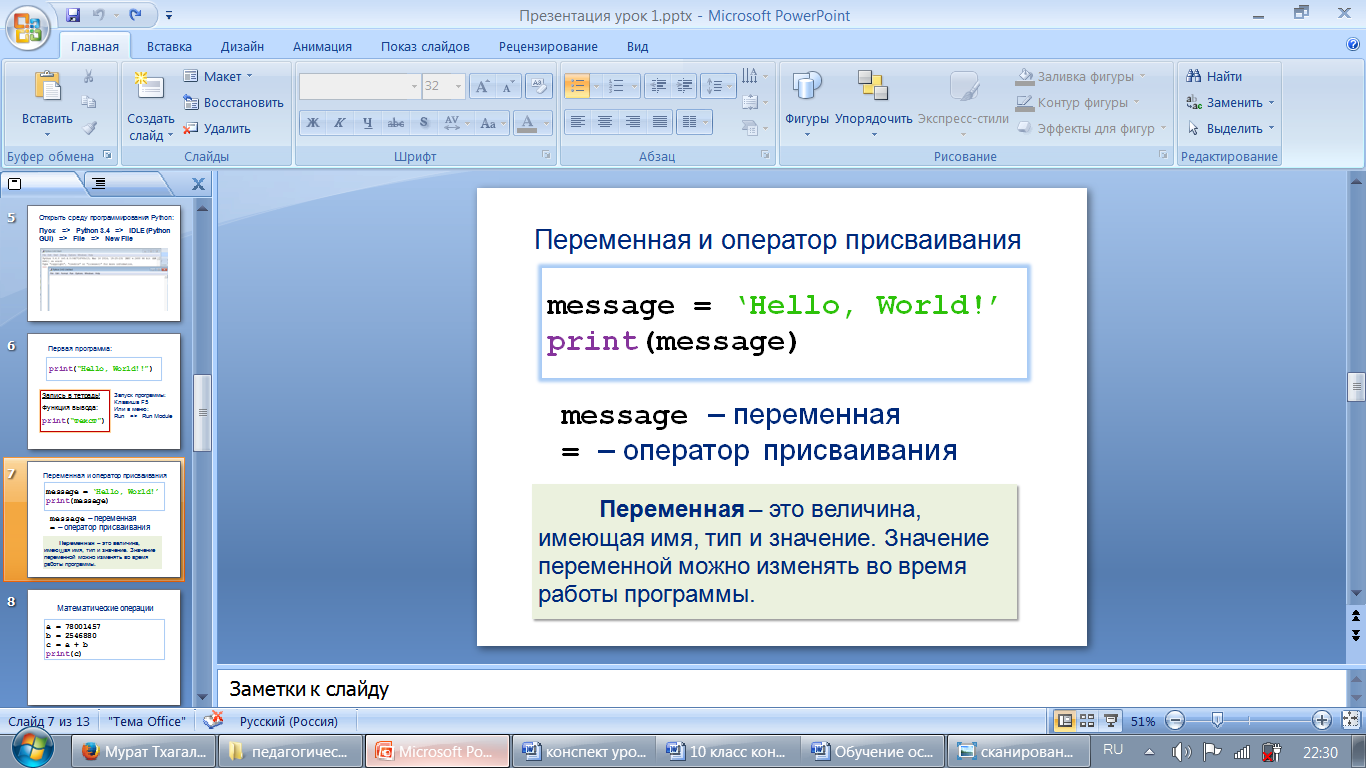Click the zoom slider handle
The image size is (1366, 768).
tap(1217, 720)
